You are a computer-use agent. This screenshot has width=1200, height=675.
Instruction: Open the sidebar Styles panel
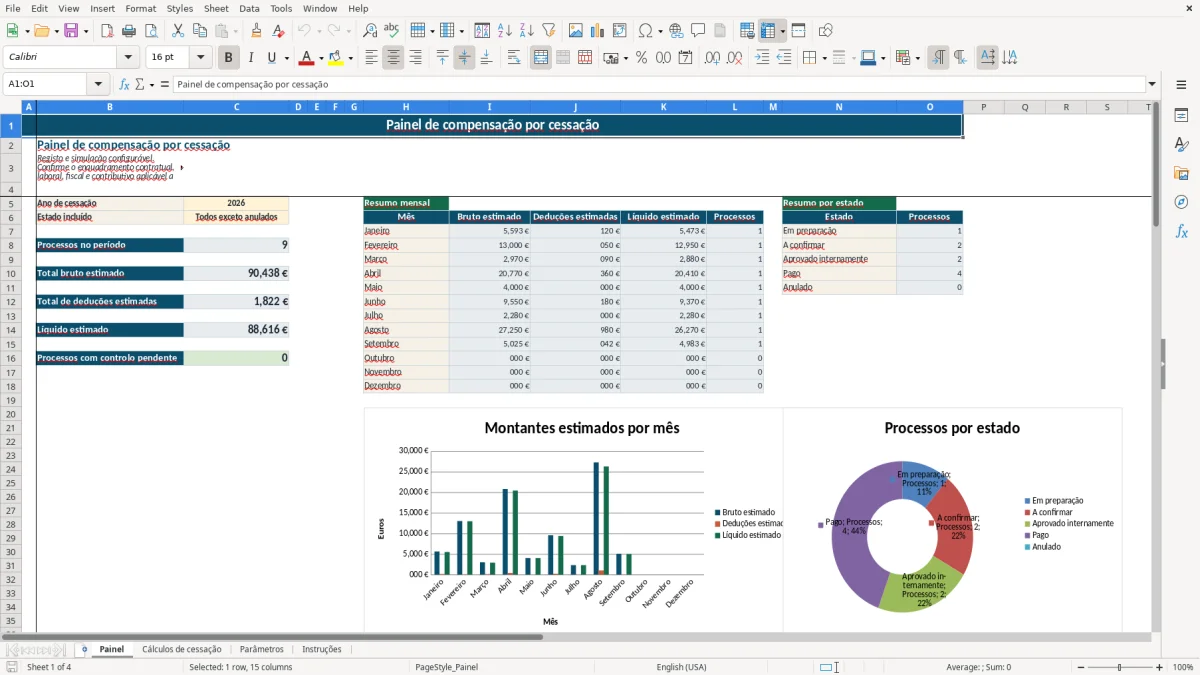[x=1181, y=144]
